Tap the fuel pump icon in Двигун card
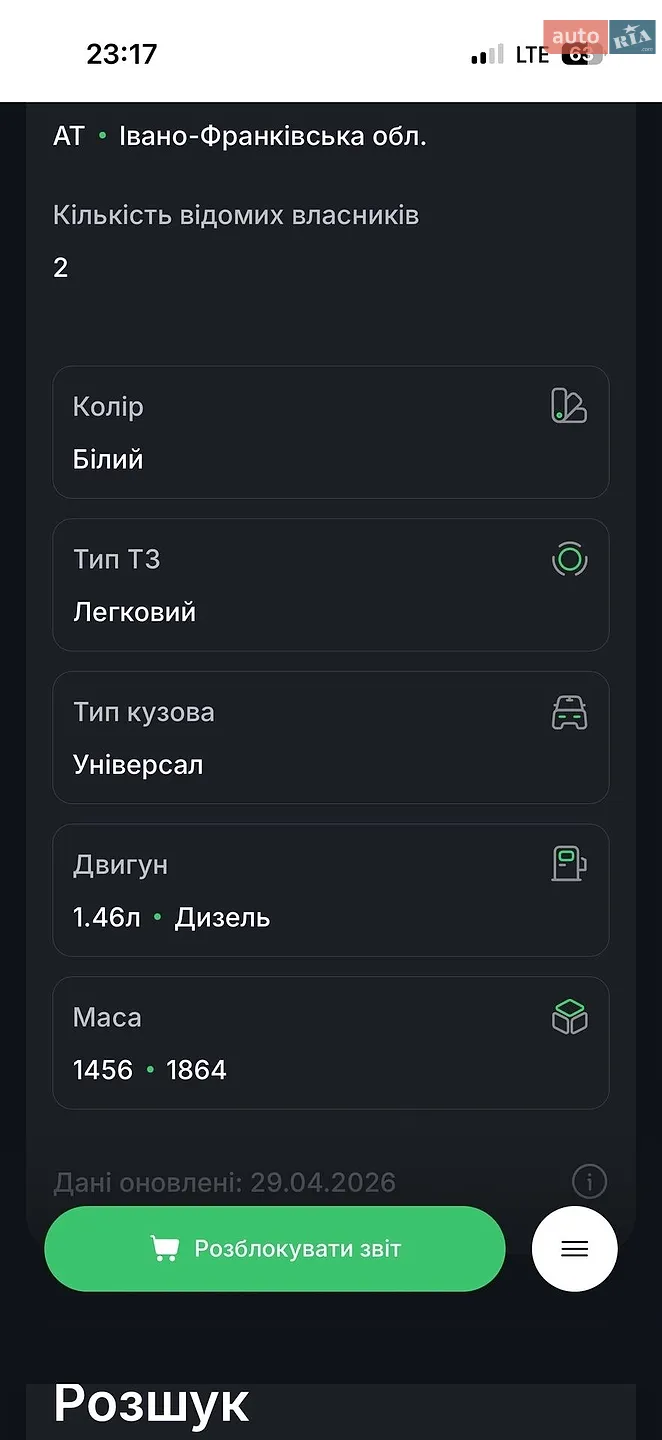 click(569, 864)
